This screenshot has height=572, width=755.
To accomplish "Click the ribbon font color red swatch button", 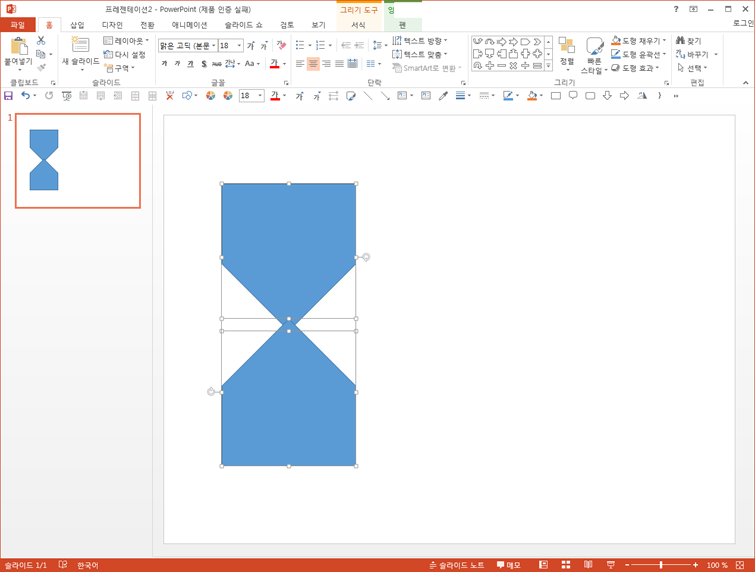I will point(274,64).
